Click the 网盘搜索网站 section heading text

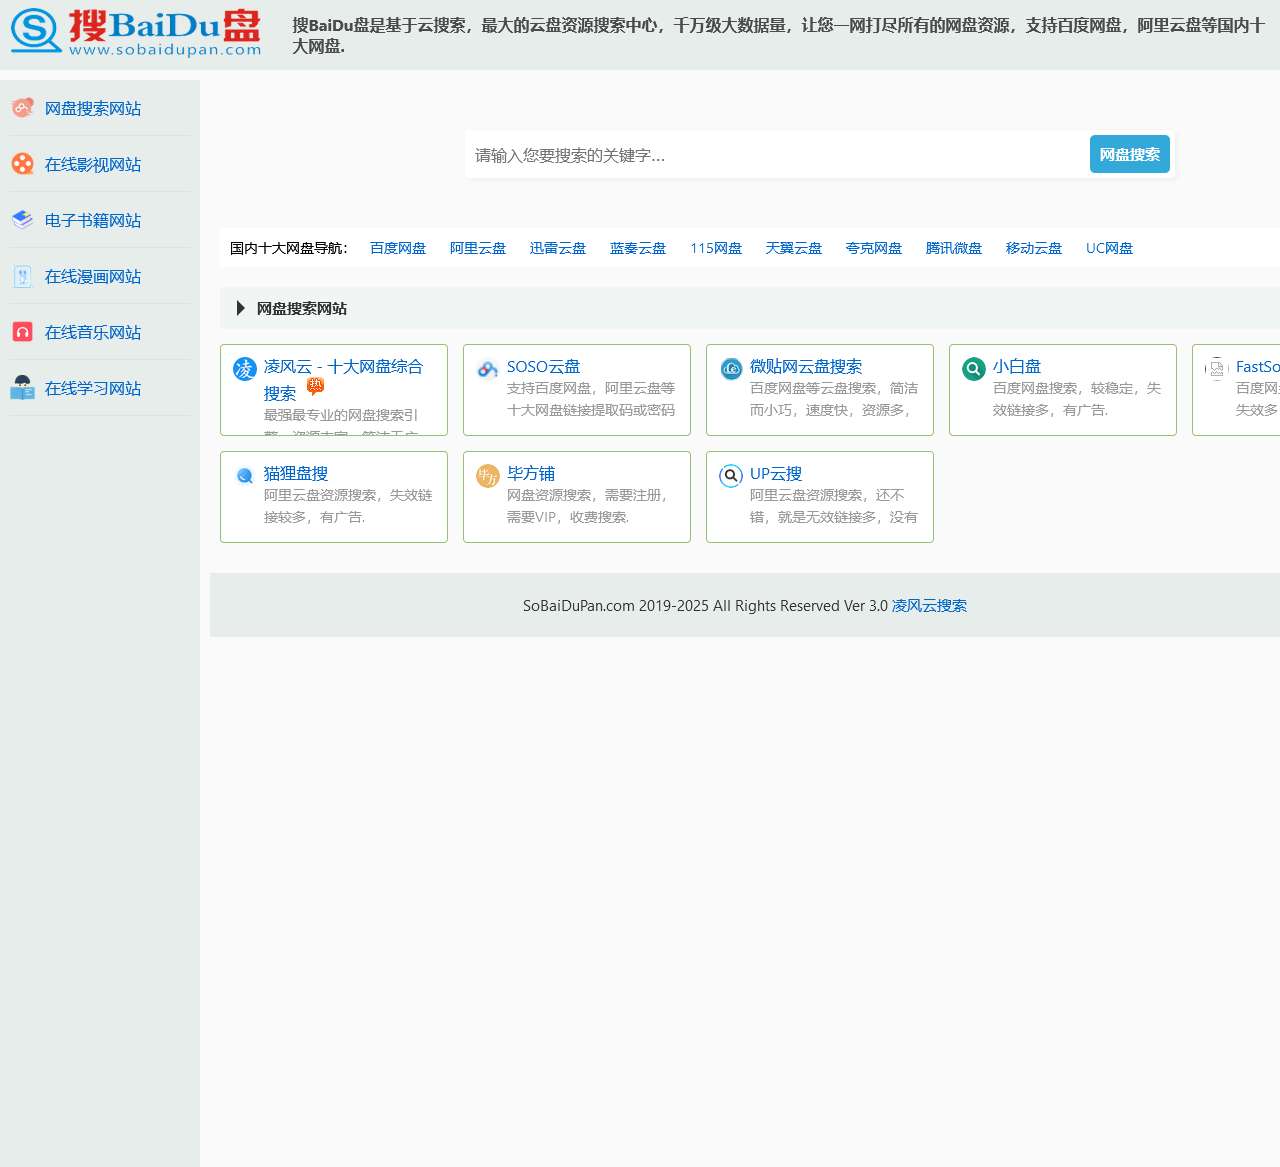pyautogui.click(x=302, y=308)
